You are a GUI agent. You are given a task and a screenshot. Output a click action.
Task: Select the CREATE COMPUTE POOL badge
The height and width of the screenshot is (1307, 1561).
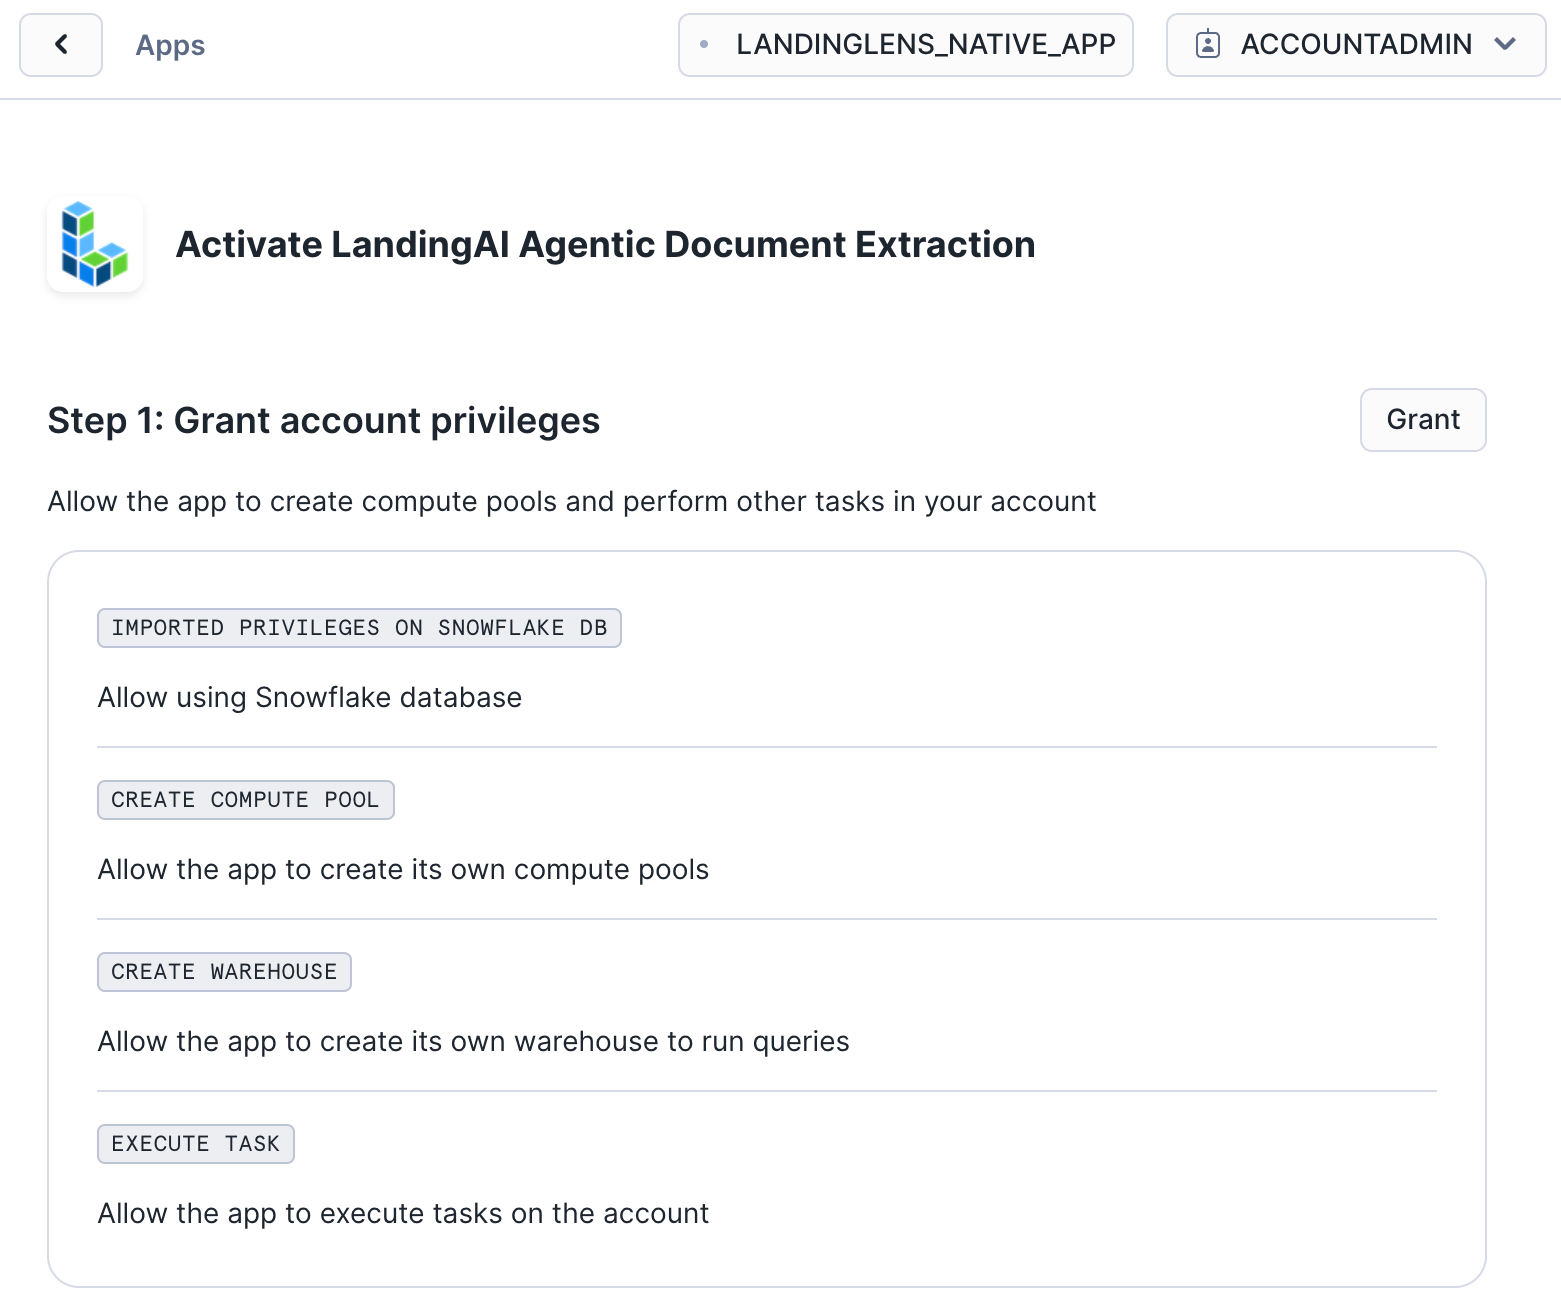pyautogui.click(x=245, y=799)
